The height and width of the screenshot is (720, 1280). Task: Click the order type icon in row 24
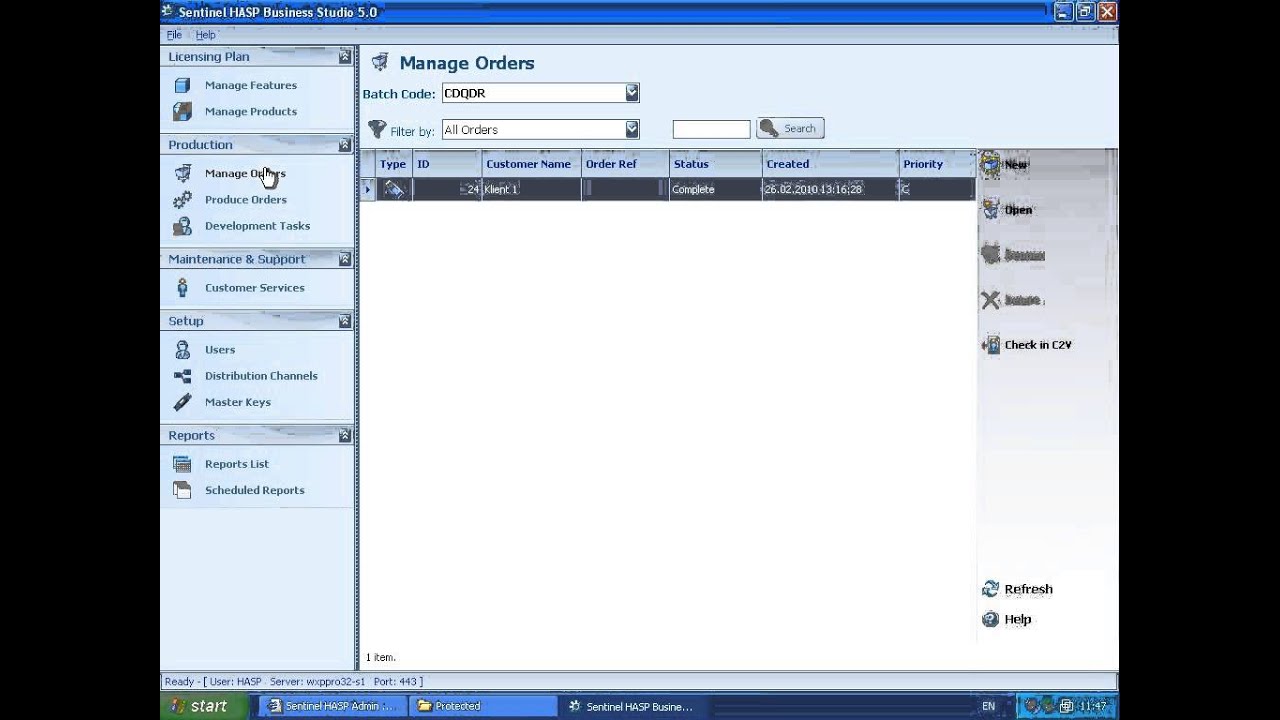point(394,189)
